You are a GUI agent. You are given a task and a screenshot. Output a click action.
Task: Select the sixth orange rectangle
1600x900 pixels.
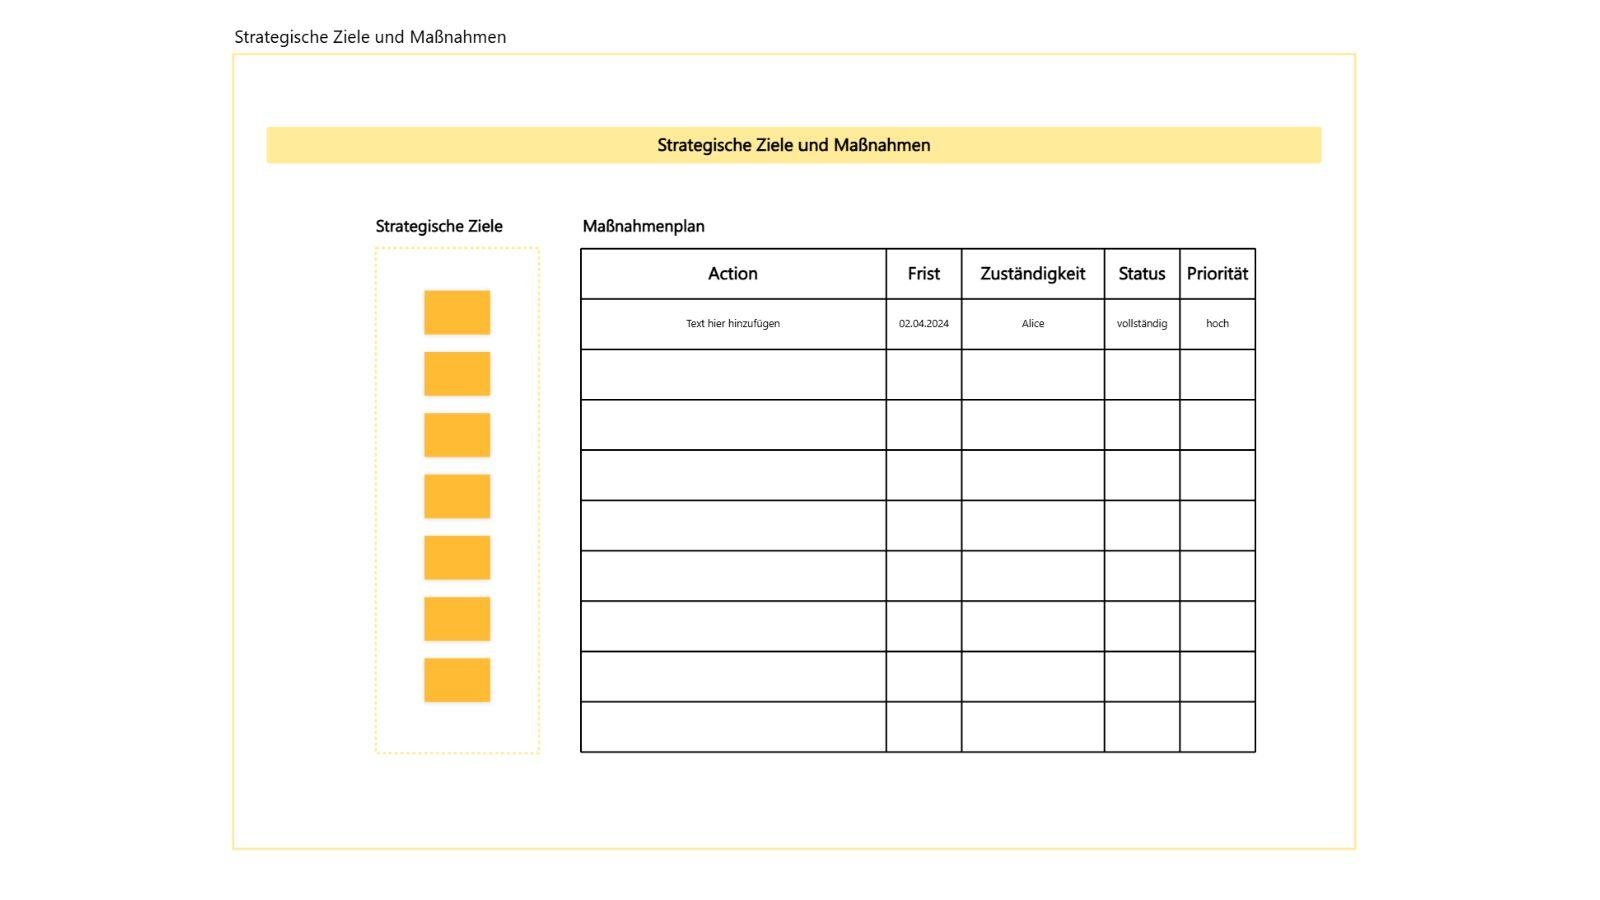pyautogui.click(x=458, y=618)
